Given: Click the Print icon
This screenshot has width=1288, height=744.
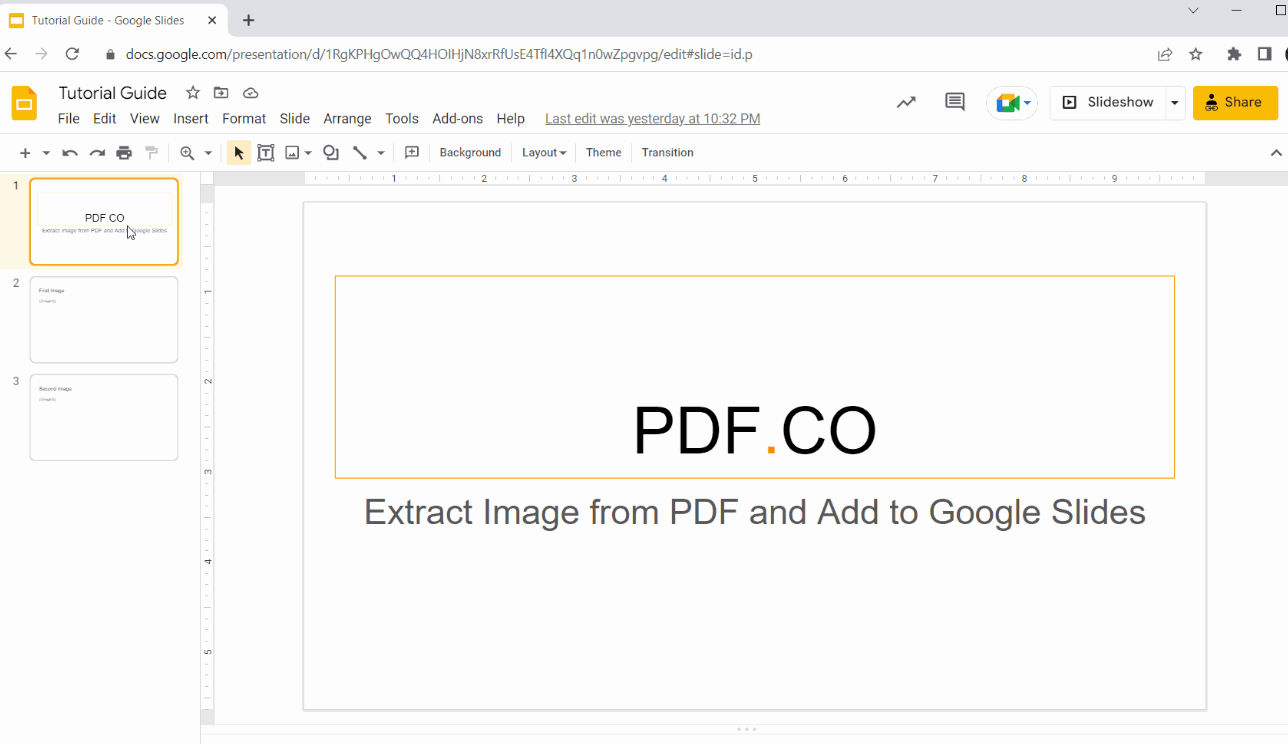Looking at the screenshot, I should (x=123, y=152).
